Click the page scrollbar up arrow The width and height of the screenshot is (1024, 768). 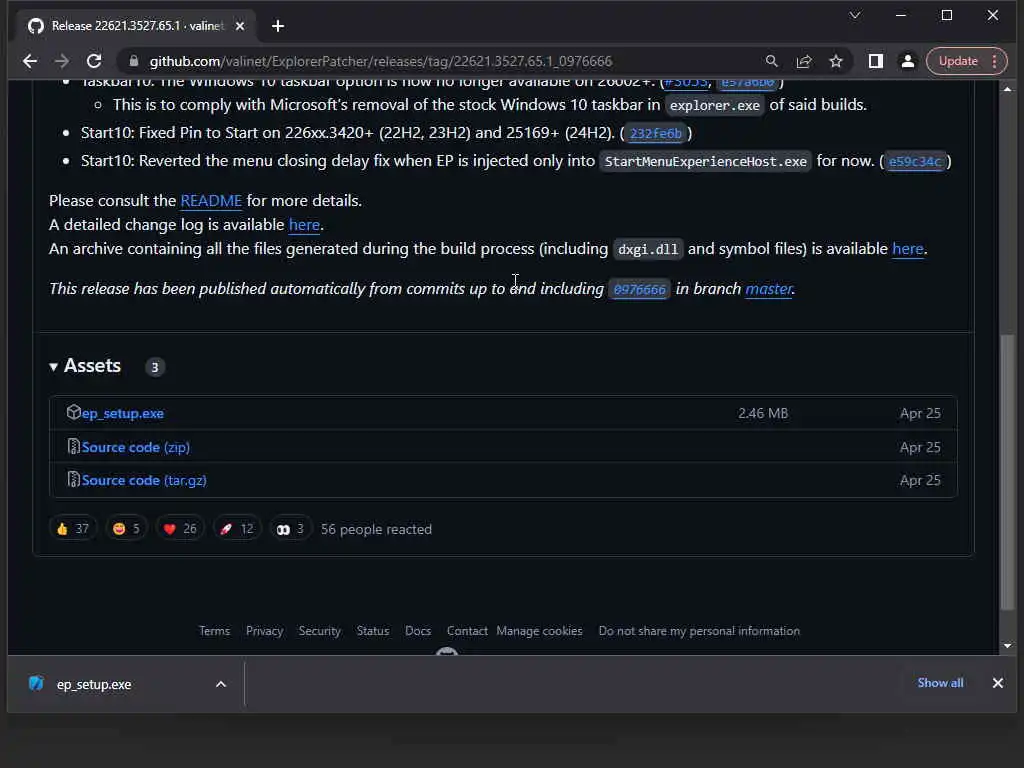coord(1007,89)
